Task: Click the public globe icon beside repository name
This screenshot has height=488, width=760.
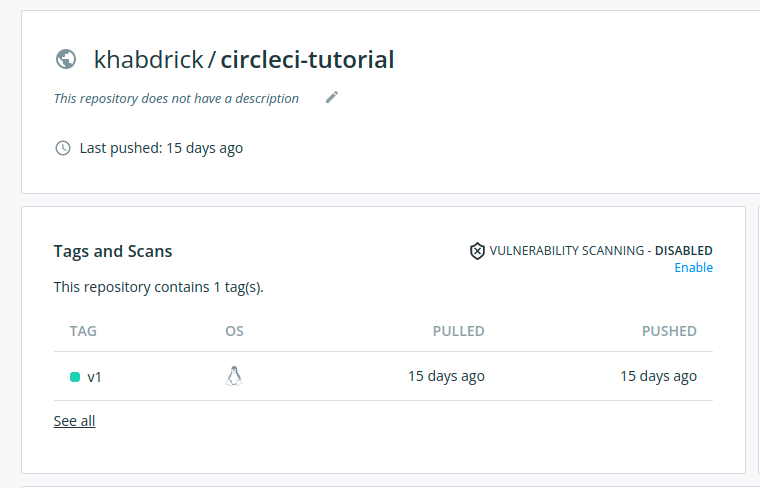Action: coord(66,60)
